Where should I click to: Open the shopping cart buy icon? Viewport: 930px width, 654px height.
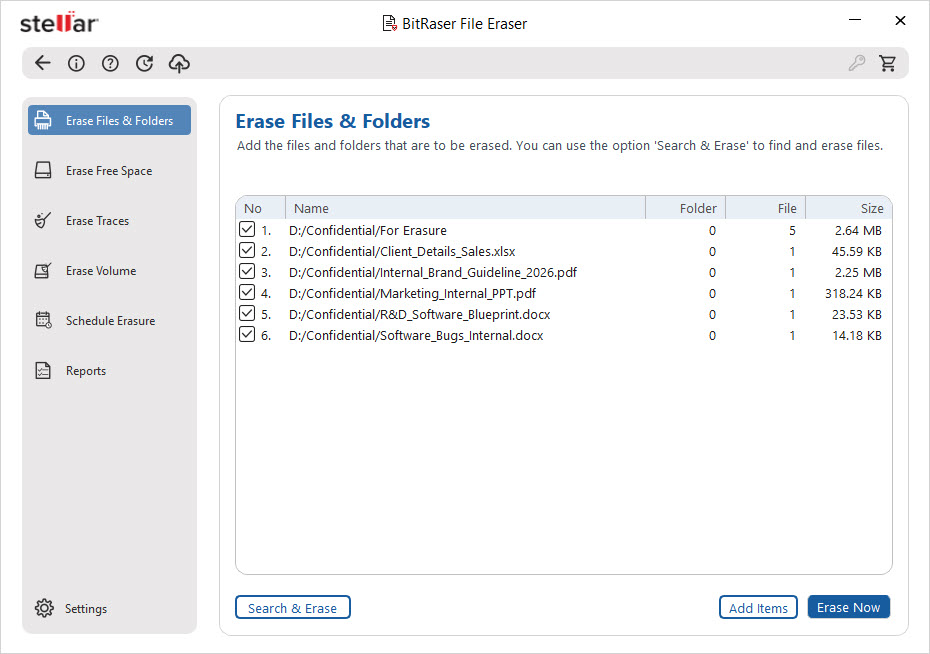point(888,63)
